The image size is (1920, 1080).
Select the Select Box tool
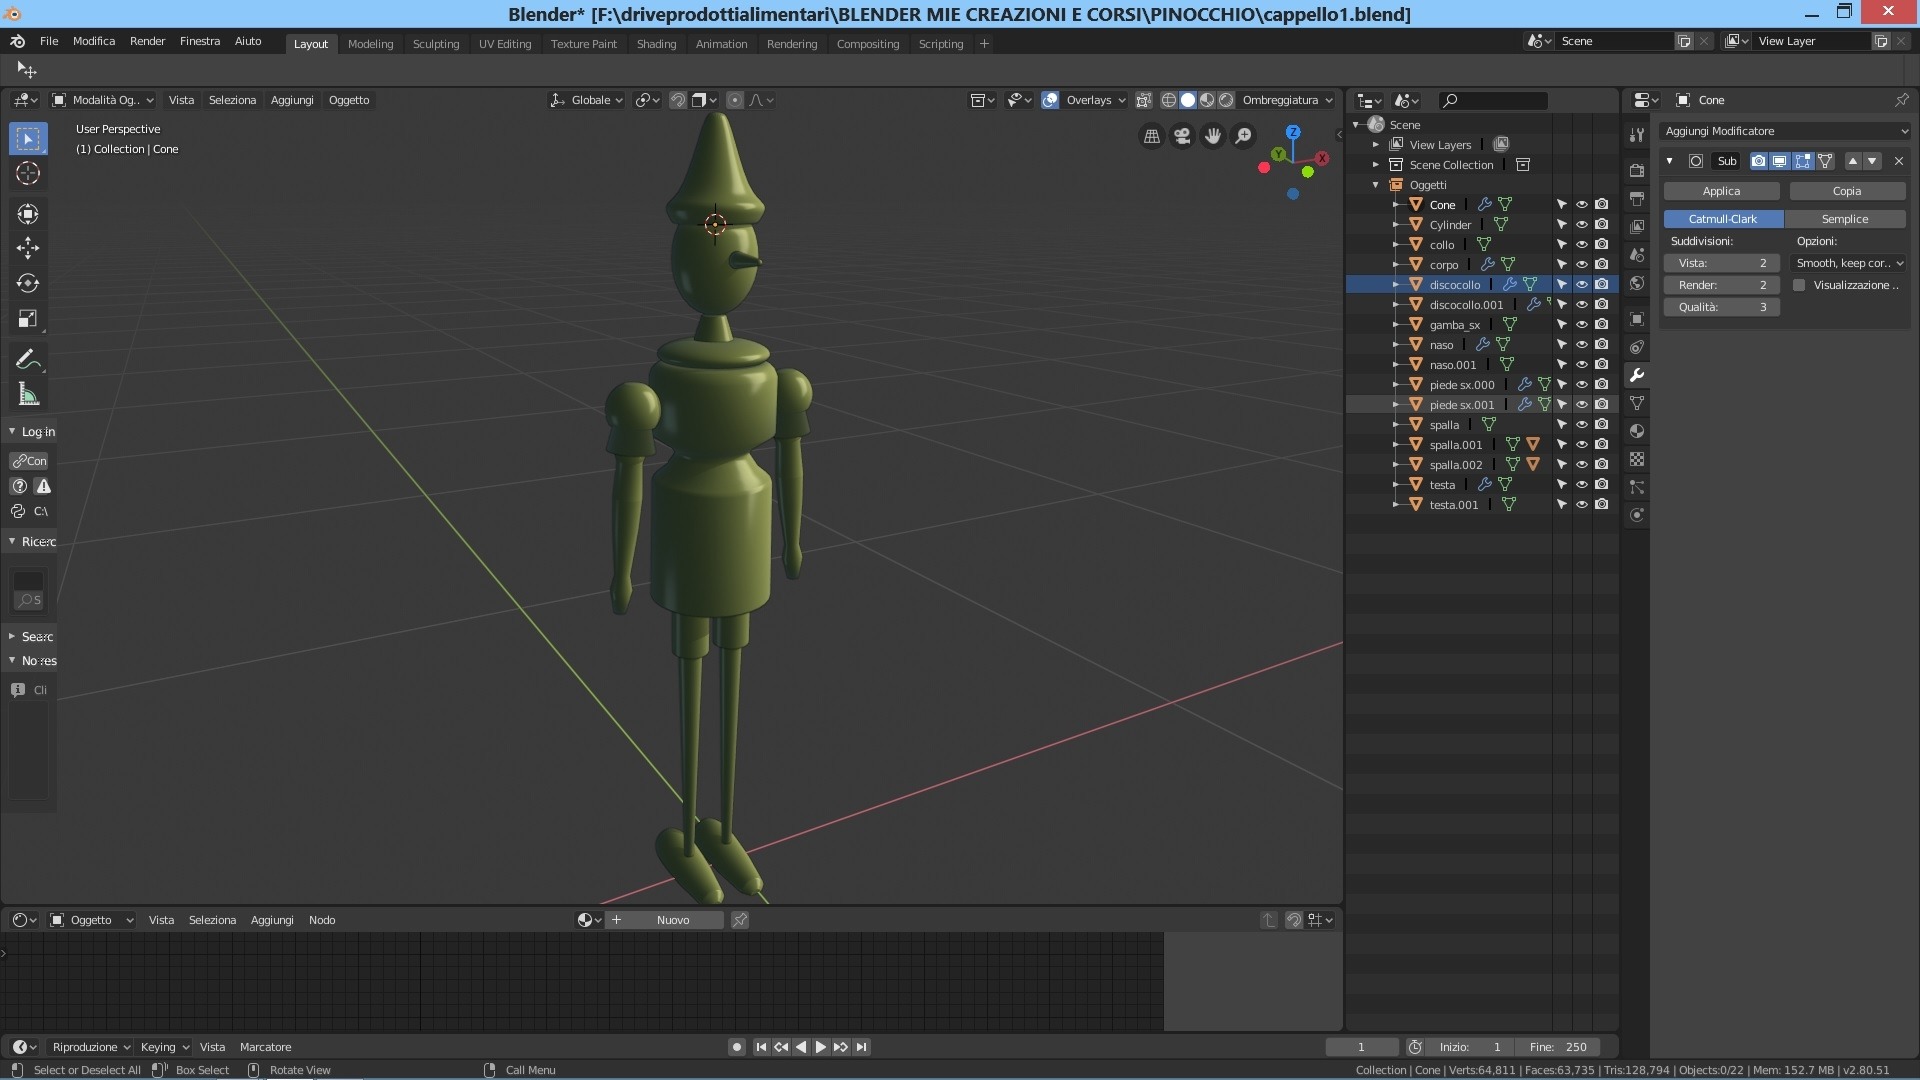[x=28, y=138]
